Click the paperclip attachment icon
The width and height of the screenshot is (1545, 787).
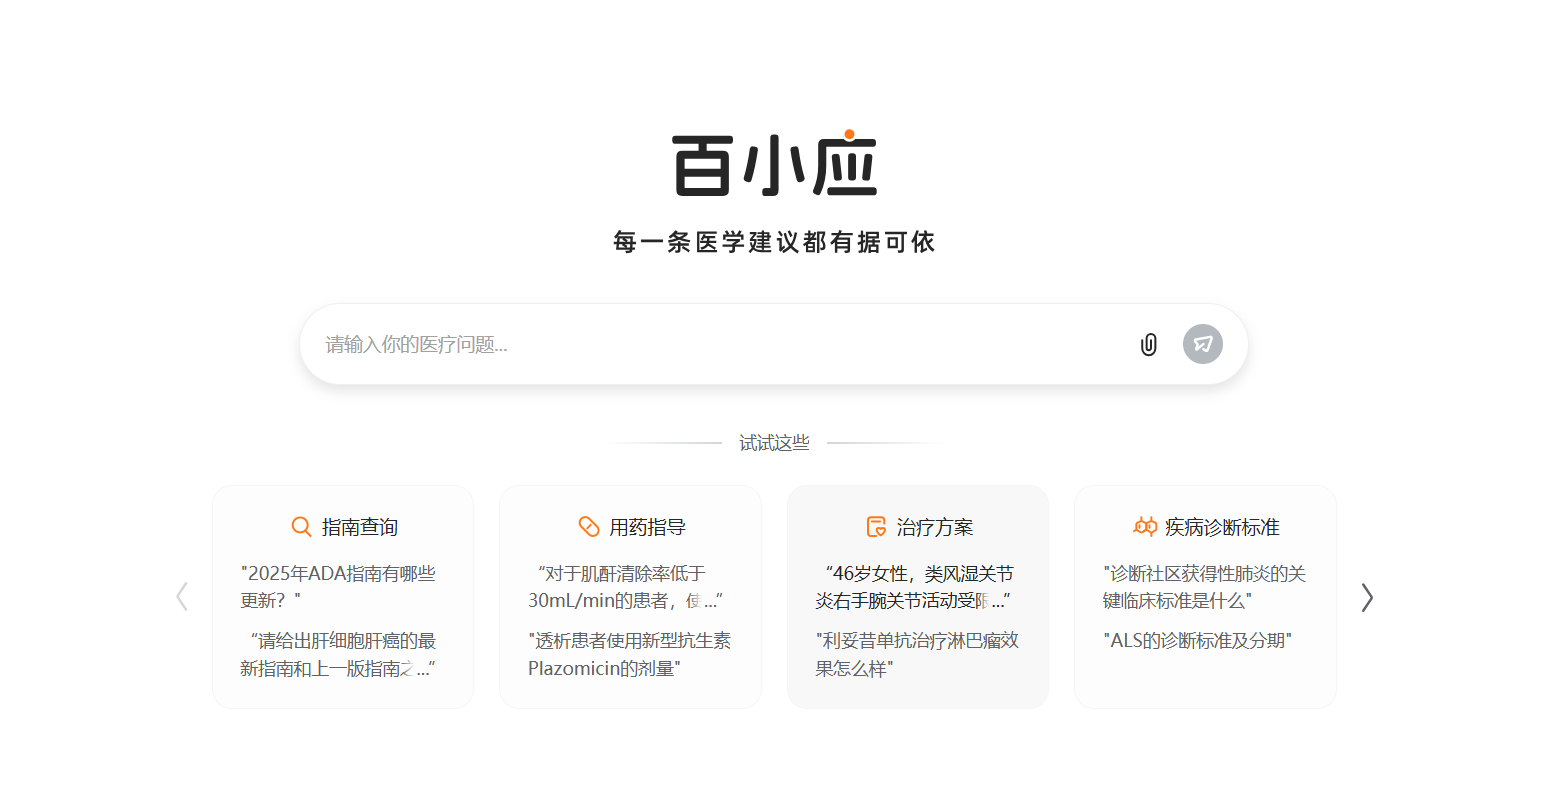click(x=1147, y=344)
